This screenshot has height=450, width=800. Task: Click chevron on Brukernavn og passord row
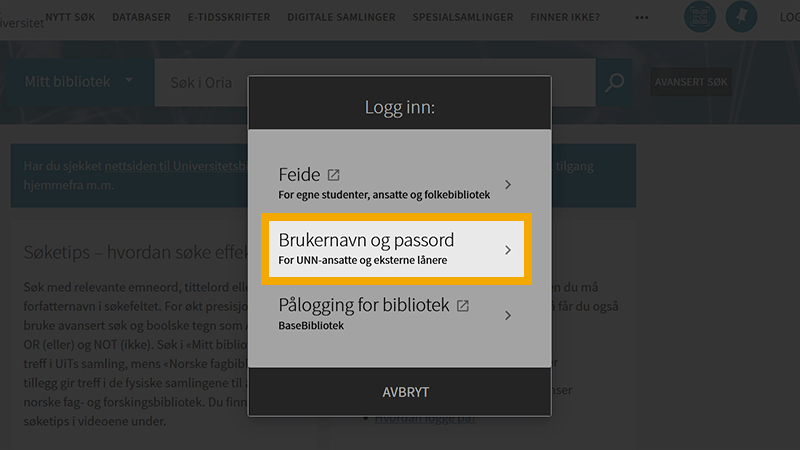coord(508,249)
